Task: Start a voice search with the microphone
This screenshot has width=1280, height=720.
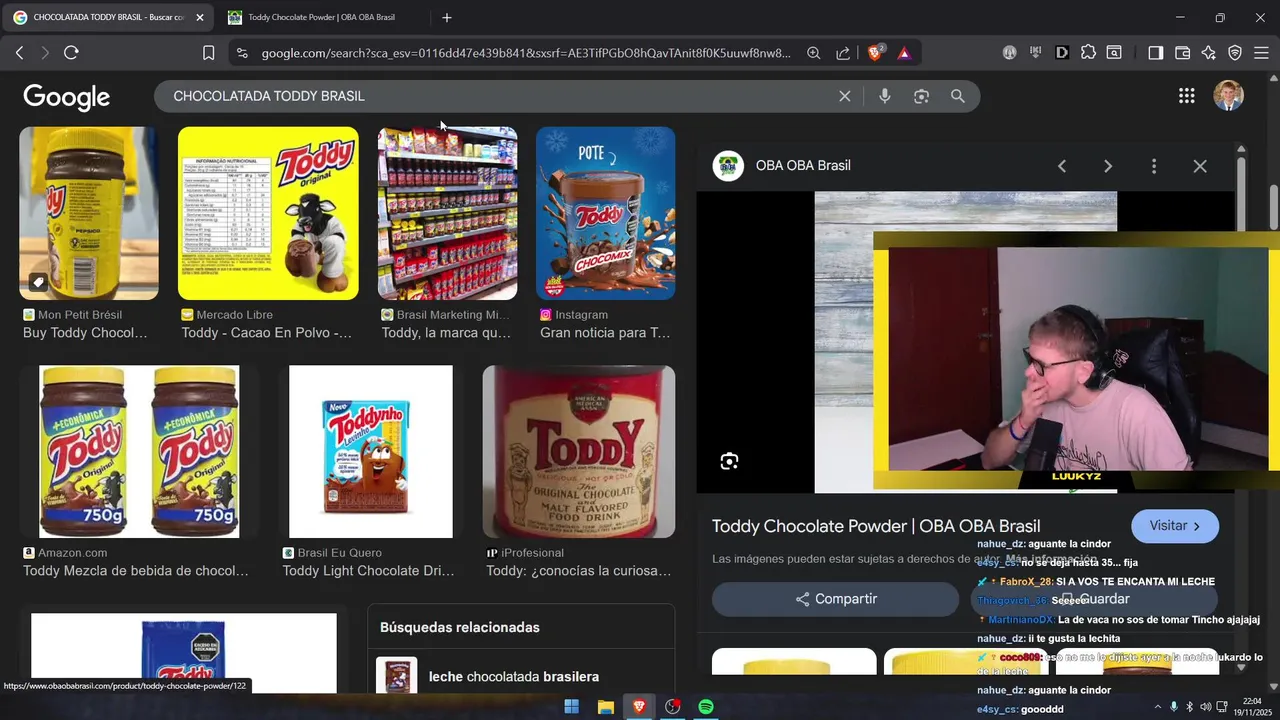Action: coord(884,96)
